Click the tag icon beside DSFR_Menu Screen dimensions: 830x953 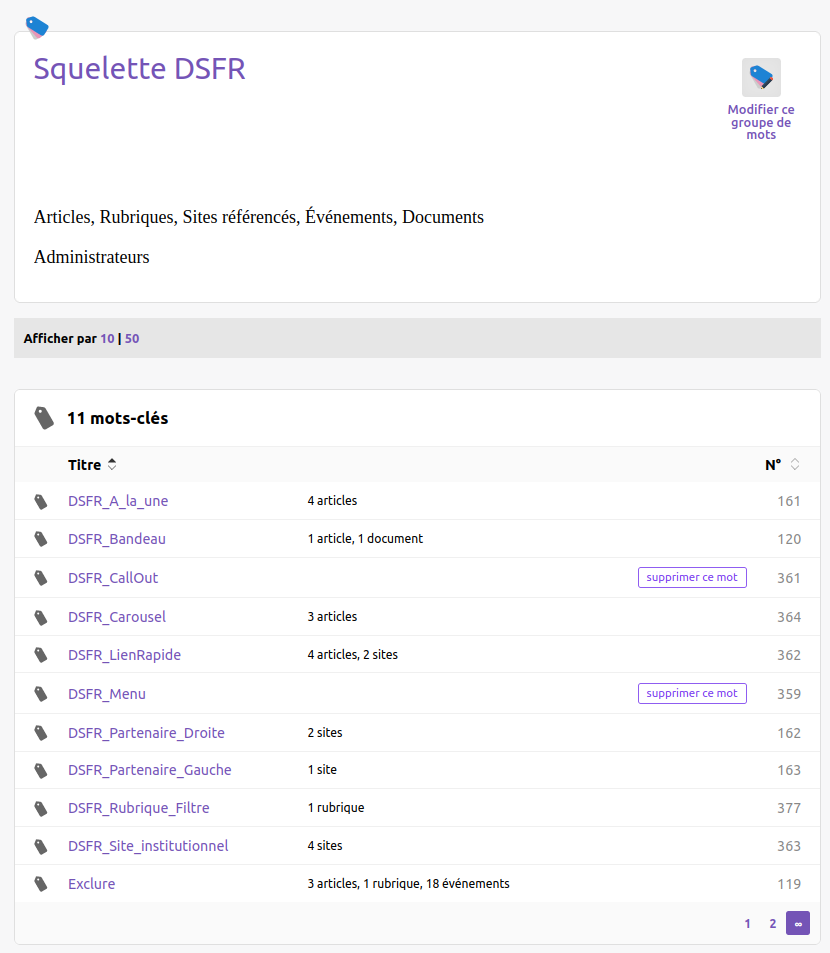click(x=41, y=694)
